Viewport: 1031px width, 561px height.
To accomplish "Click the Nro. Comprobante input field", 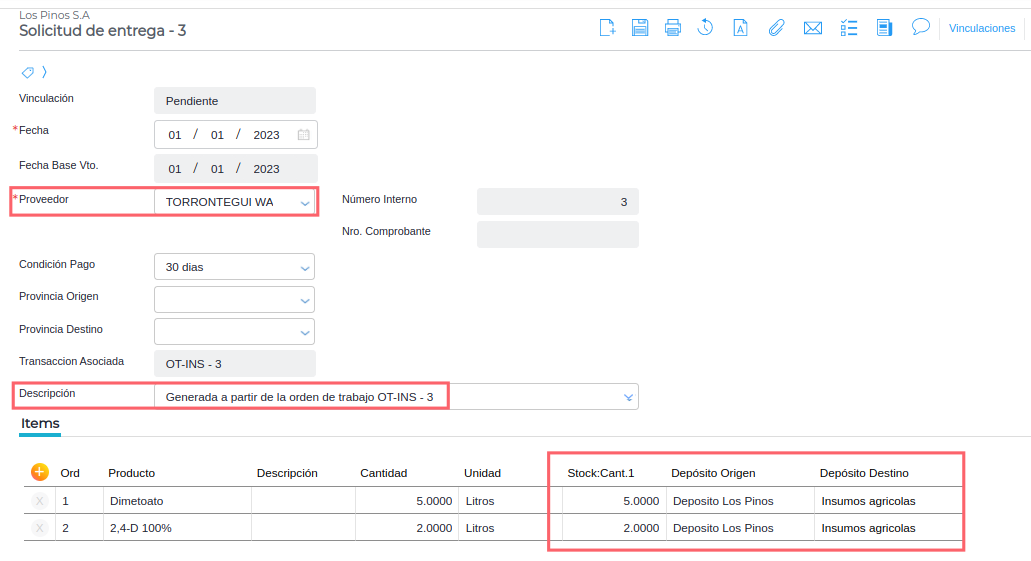I will 557,234.
